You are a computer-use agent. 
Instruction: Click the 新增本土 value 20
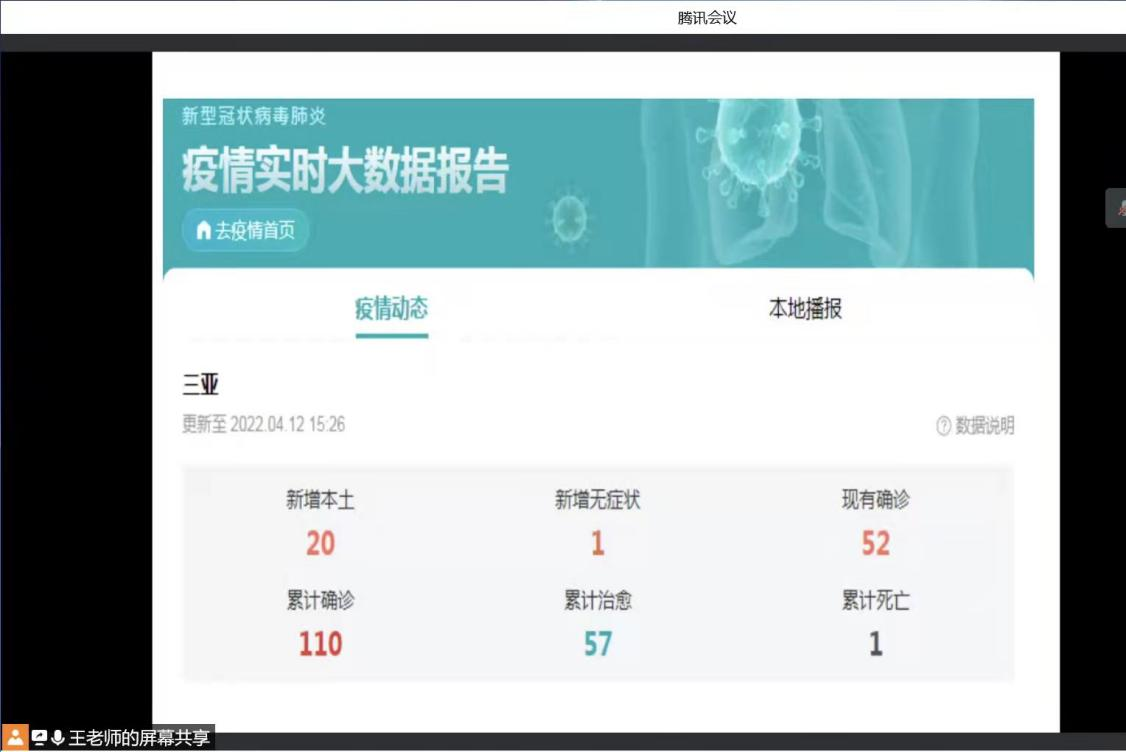tap(320, 544)
